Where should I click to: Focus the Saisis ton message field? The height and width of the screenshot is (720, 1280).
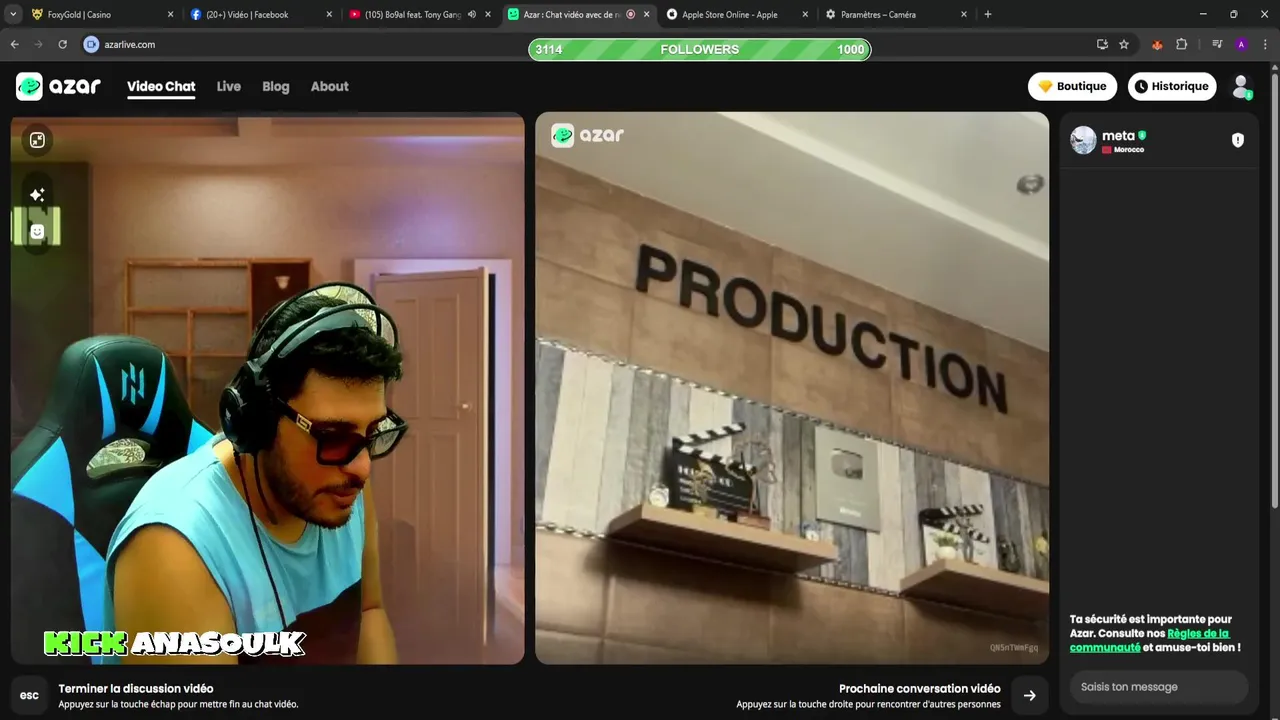(x=1159, y=687)
